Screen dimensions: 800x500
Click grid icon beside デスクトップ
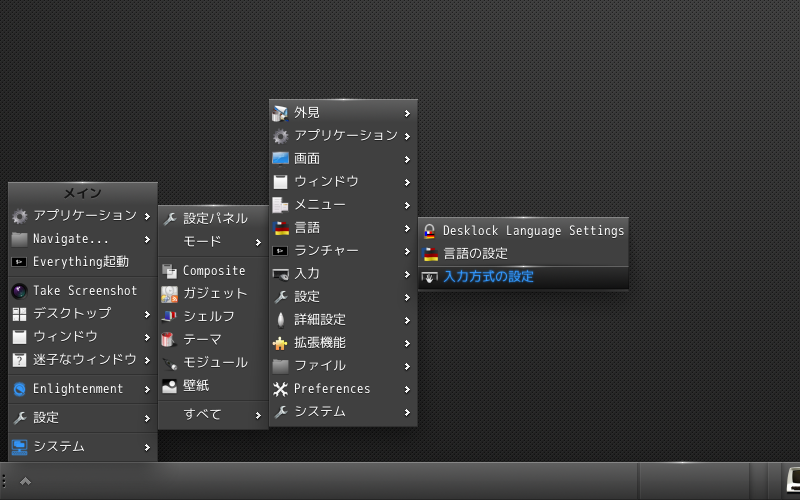(x=19, y=314)
